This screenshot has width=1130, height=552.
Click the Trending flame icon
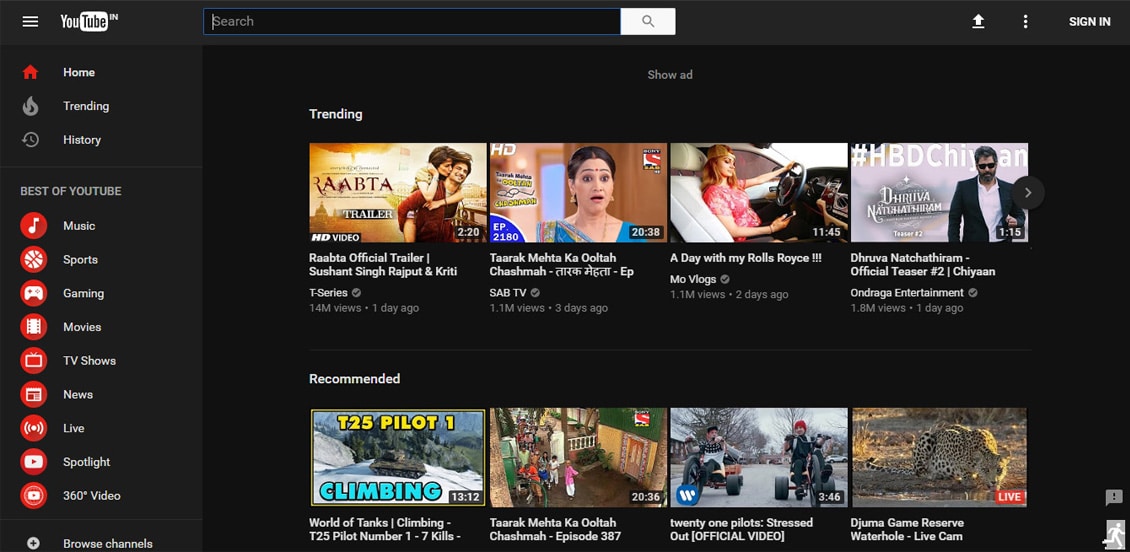click(x=30, y=106)
